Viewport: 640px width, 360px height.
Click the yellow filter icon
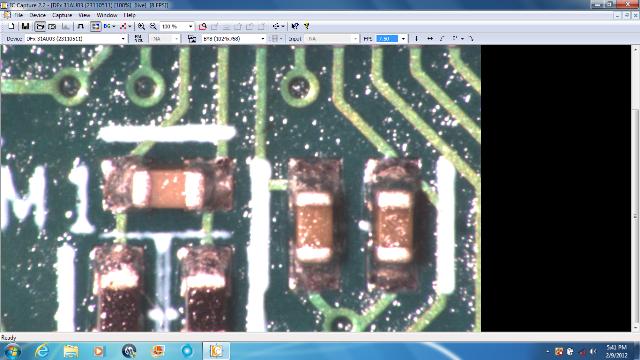[x=307, y=27]
